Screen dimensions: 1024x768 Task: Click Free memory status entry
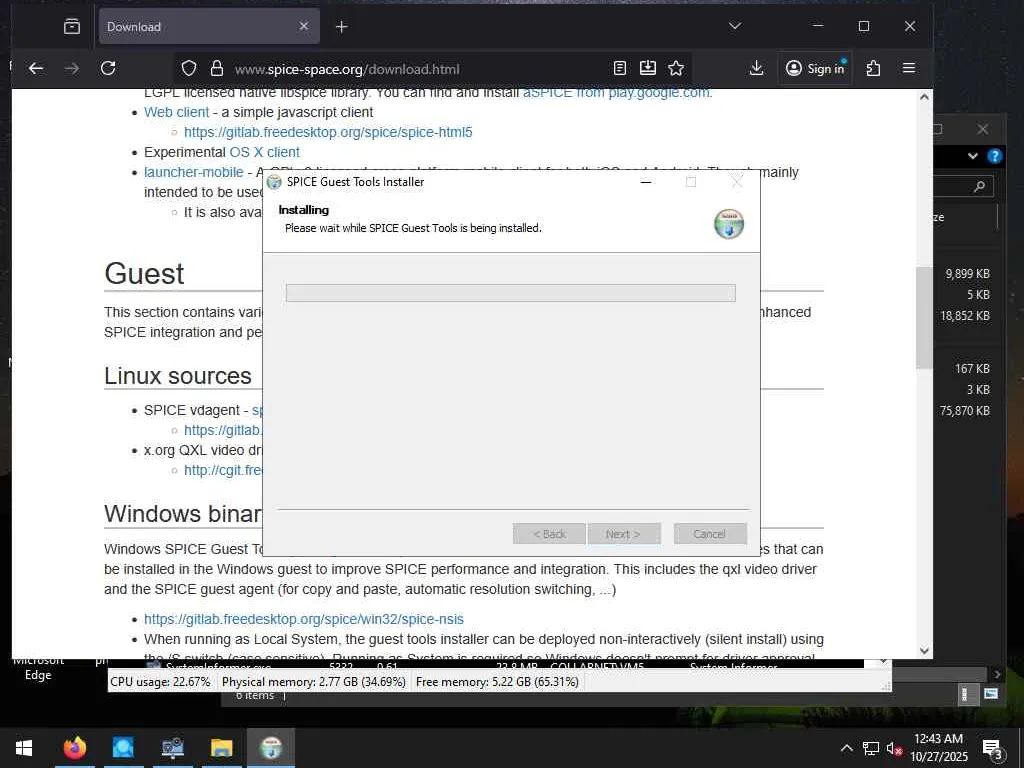497,682
